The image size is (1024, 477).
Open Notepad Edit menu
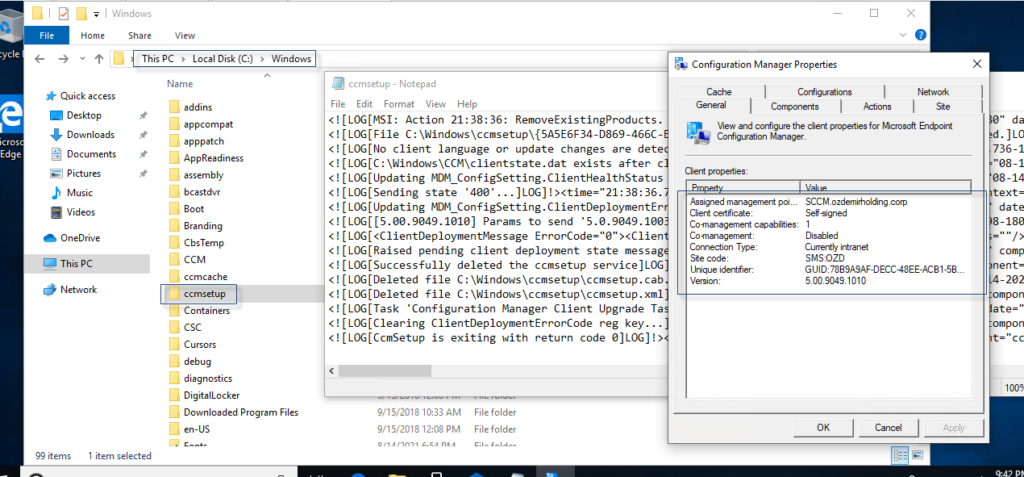click(x=364, y=104)
